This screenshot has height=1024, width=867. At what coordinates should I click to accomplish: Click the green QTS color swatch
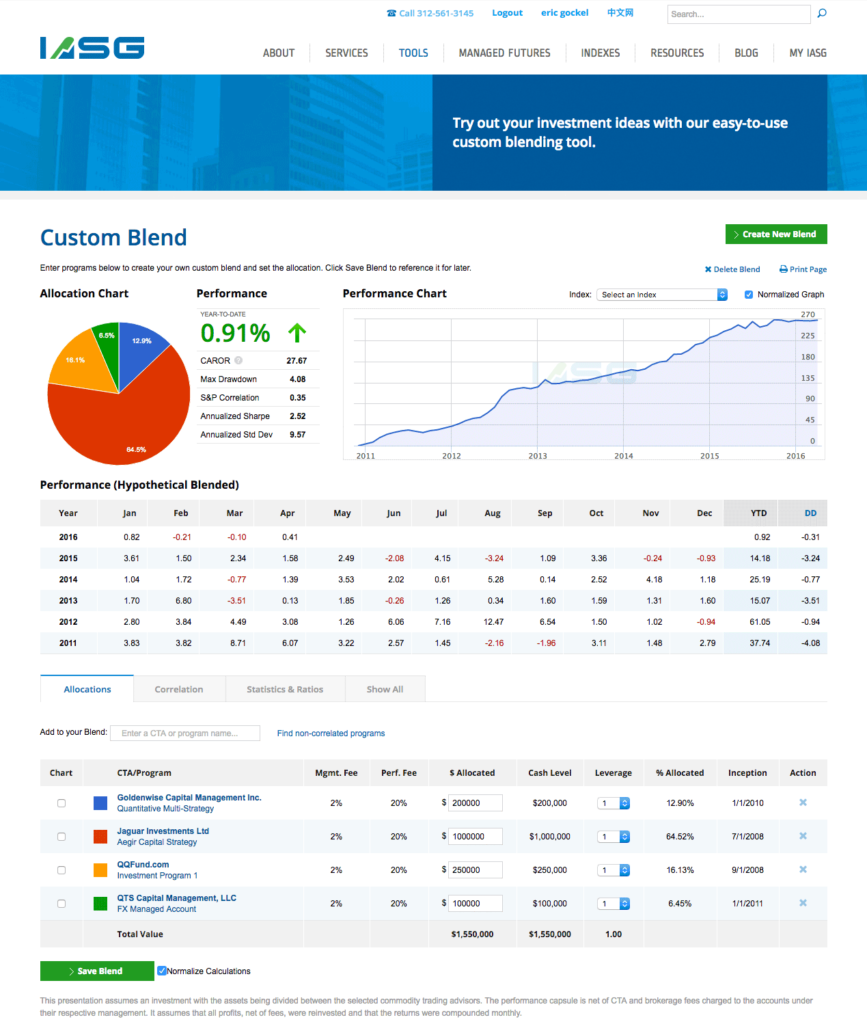pyautogui.click(x=100, y=904)
